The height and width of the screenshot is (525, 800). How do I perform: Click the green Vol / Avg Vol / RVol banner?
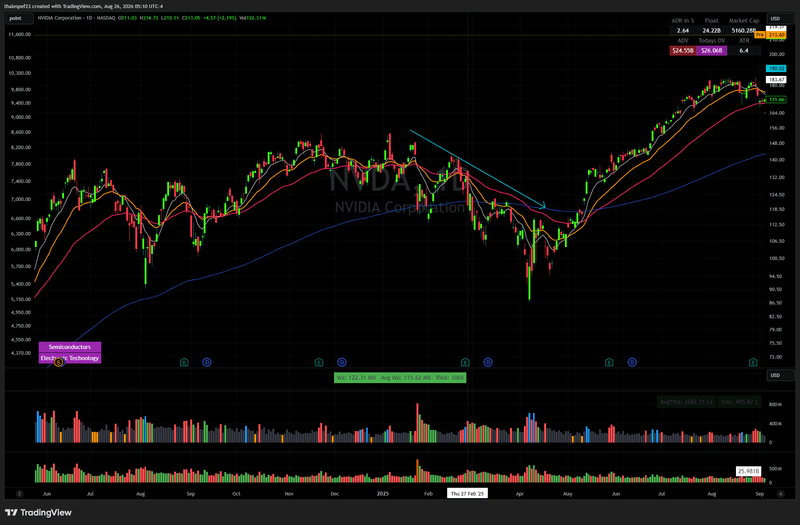[x=400, y=378]
